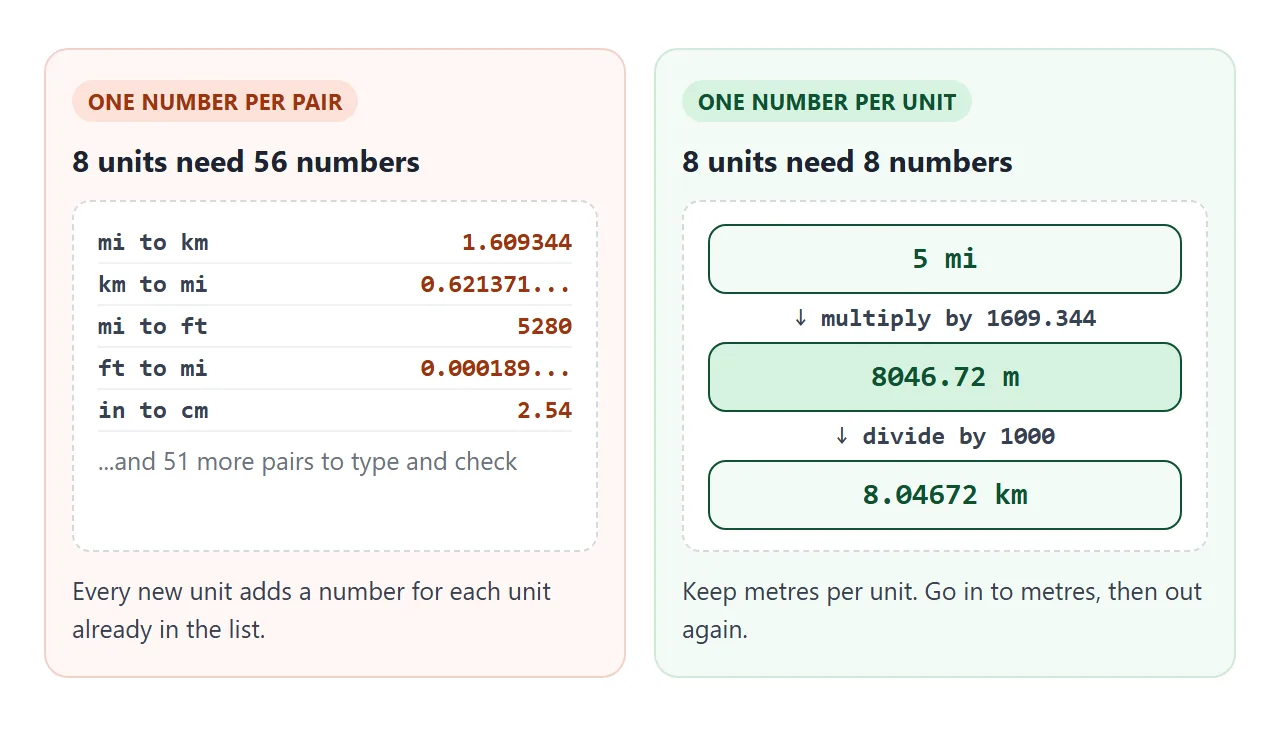Click the "divide by 1000" step
Screen dimensions: 1280x730
(x=945, y=436)
